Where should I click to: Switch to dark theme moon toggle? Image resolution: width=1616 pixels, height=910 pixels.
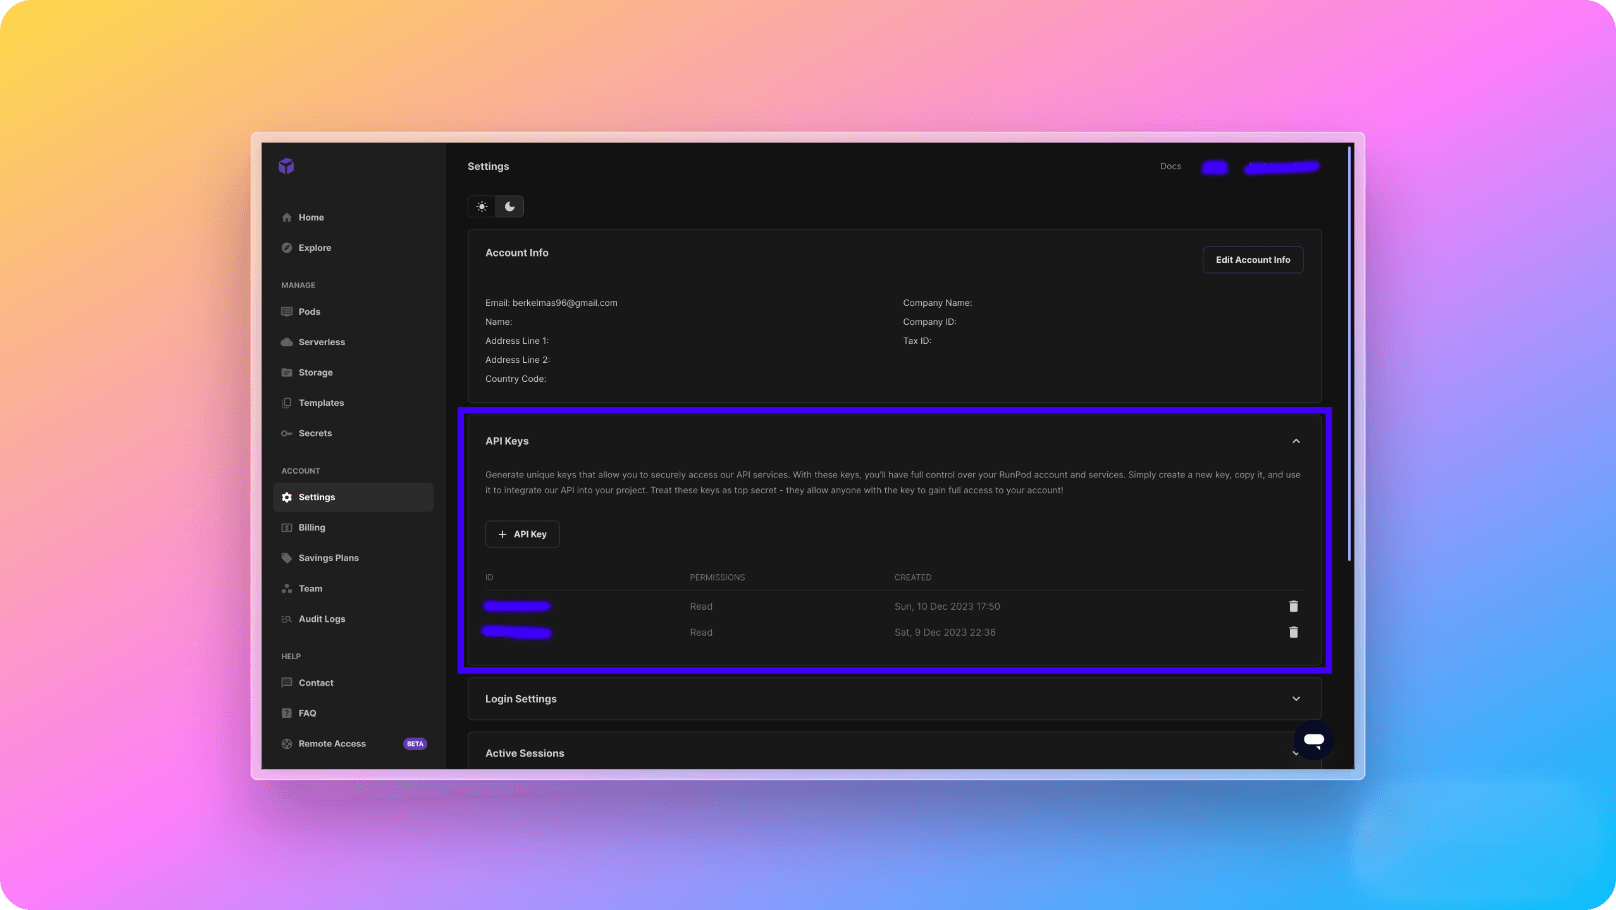coord(510,207)
